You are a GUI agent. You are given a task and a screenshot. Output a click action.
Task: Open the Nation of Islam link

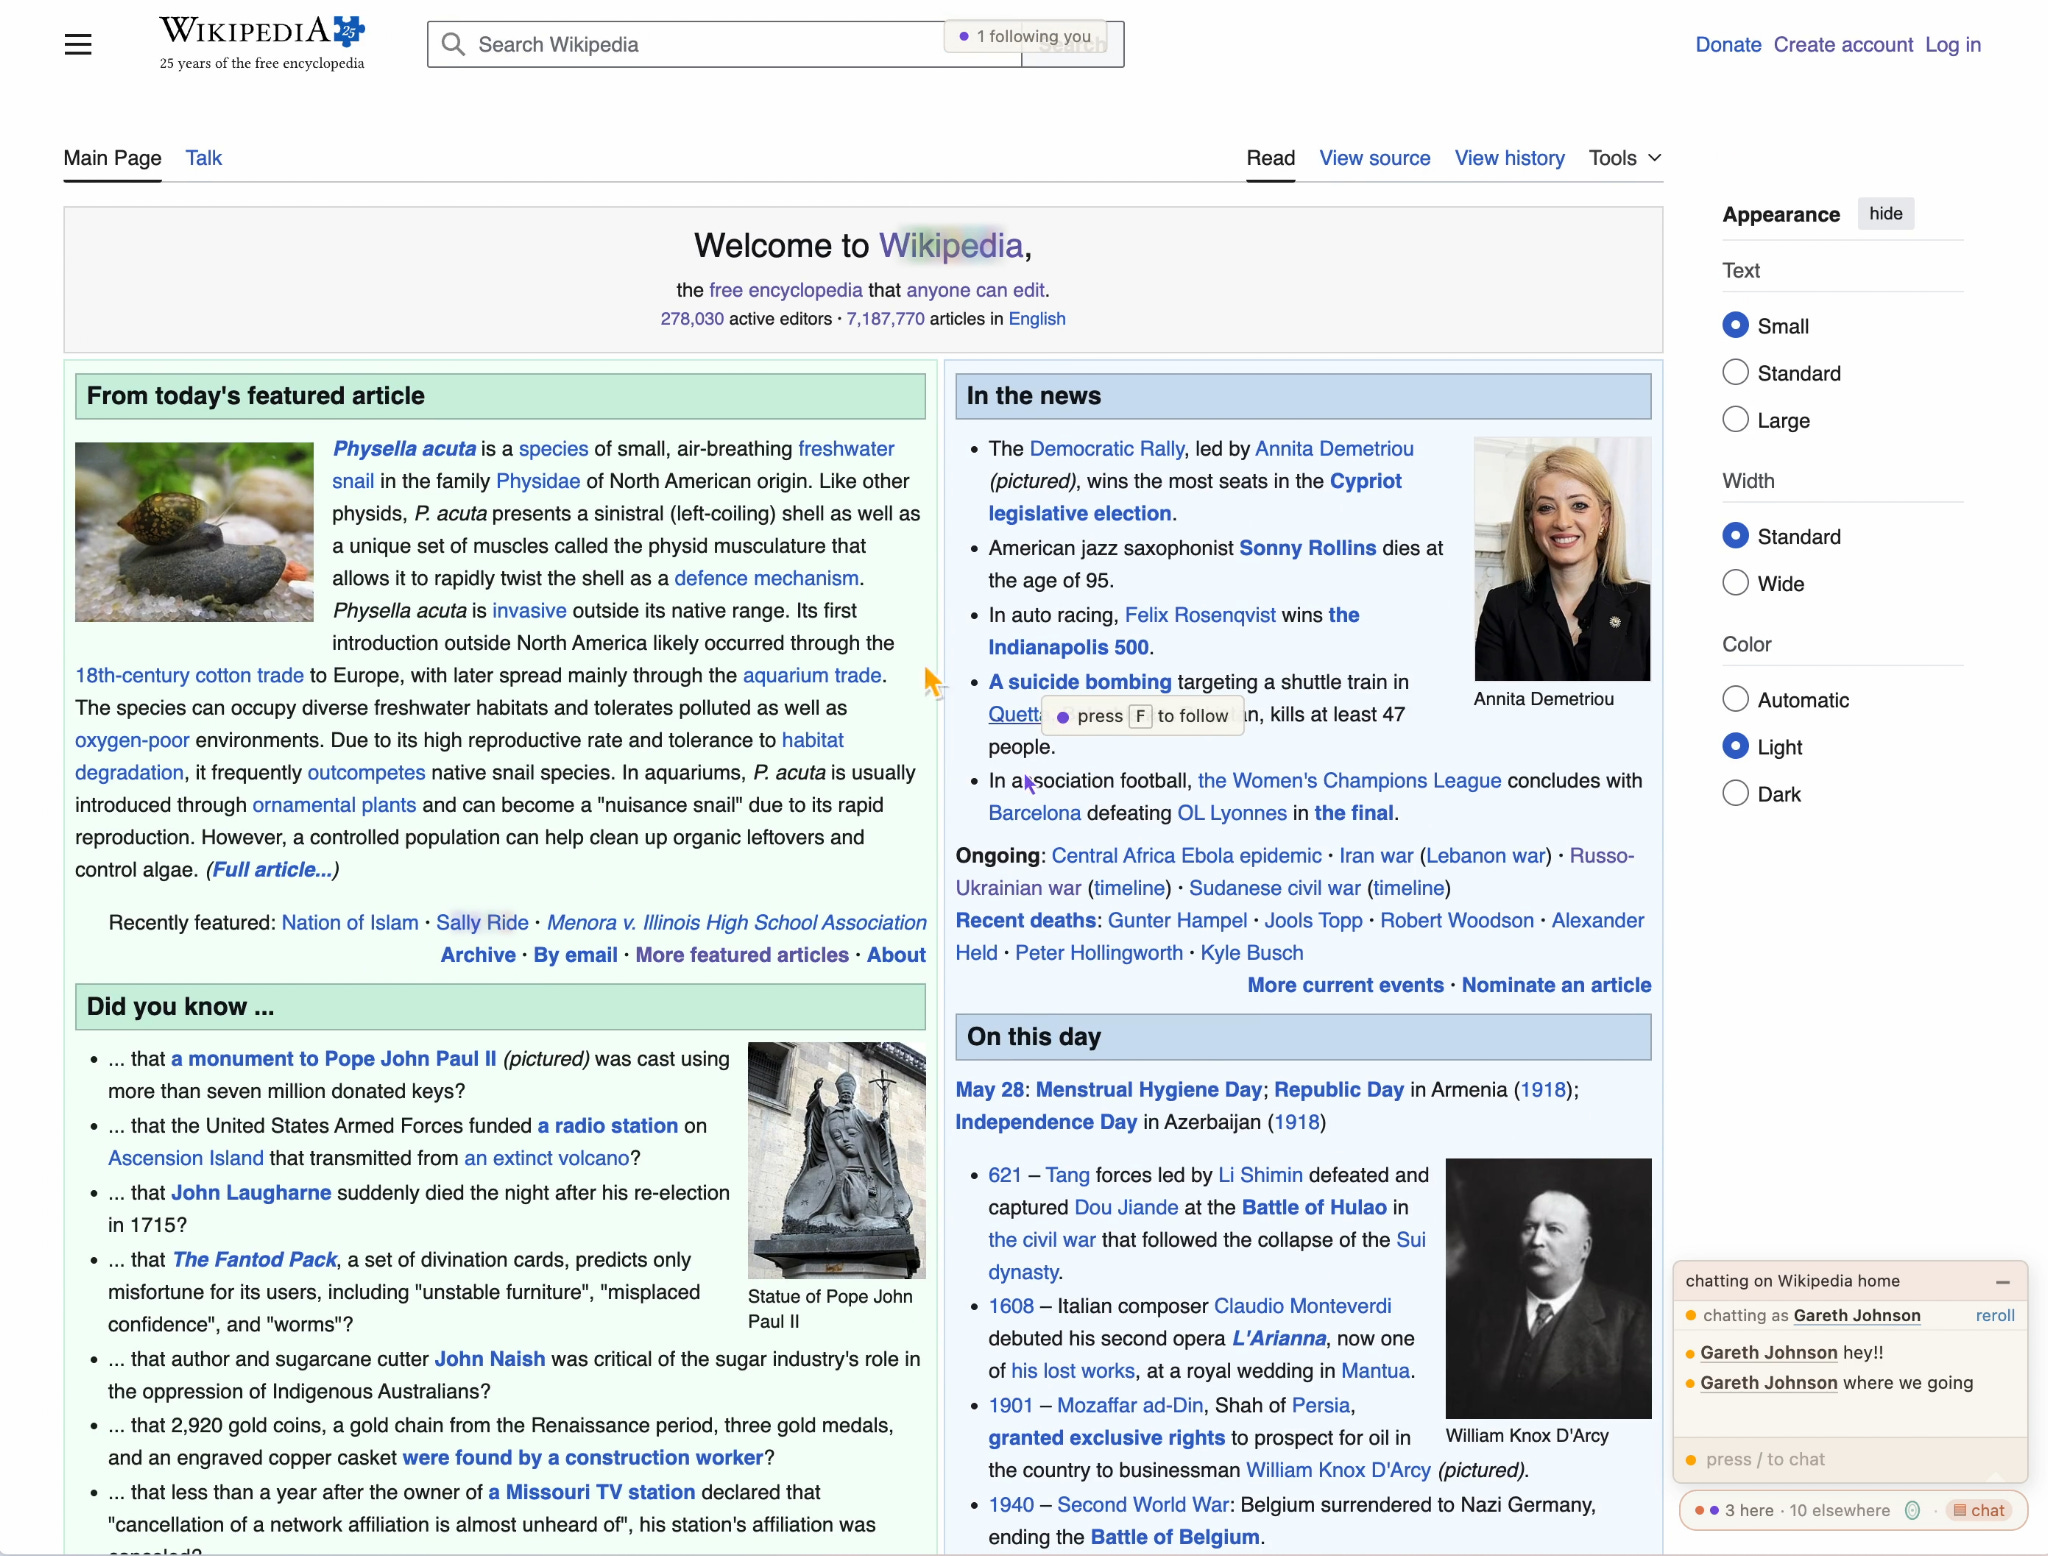coord(350,922)
